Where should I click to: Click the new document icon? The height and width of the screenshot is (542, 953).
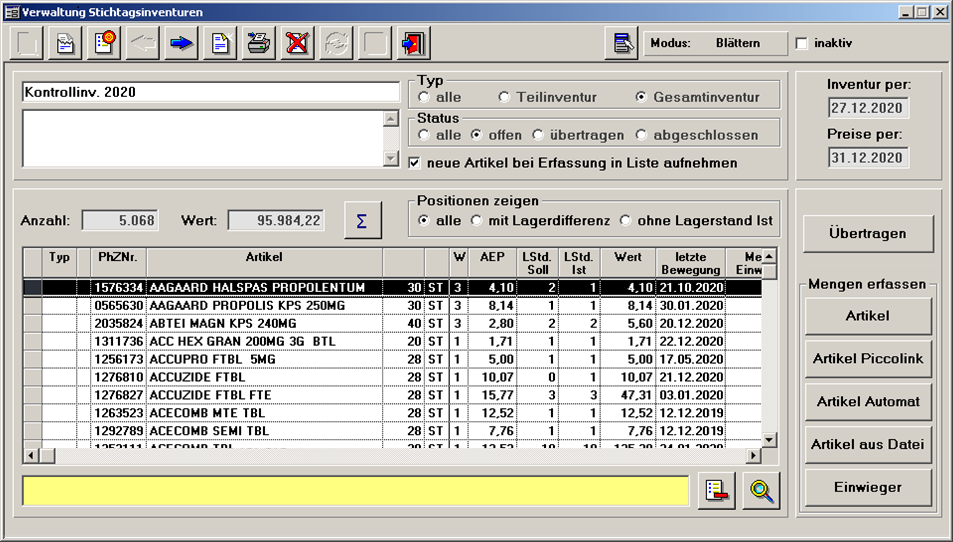[x=220, y=44]
